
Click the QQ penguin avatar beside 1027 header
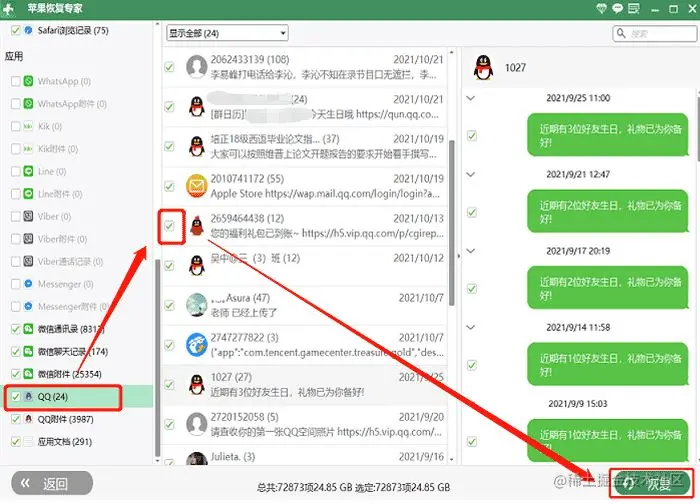click(483, 68)
